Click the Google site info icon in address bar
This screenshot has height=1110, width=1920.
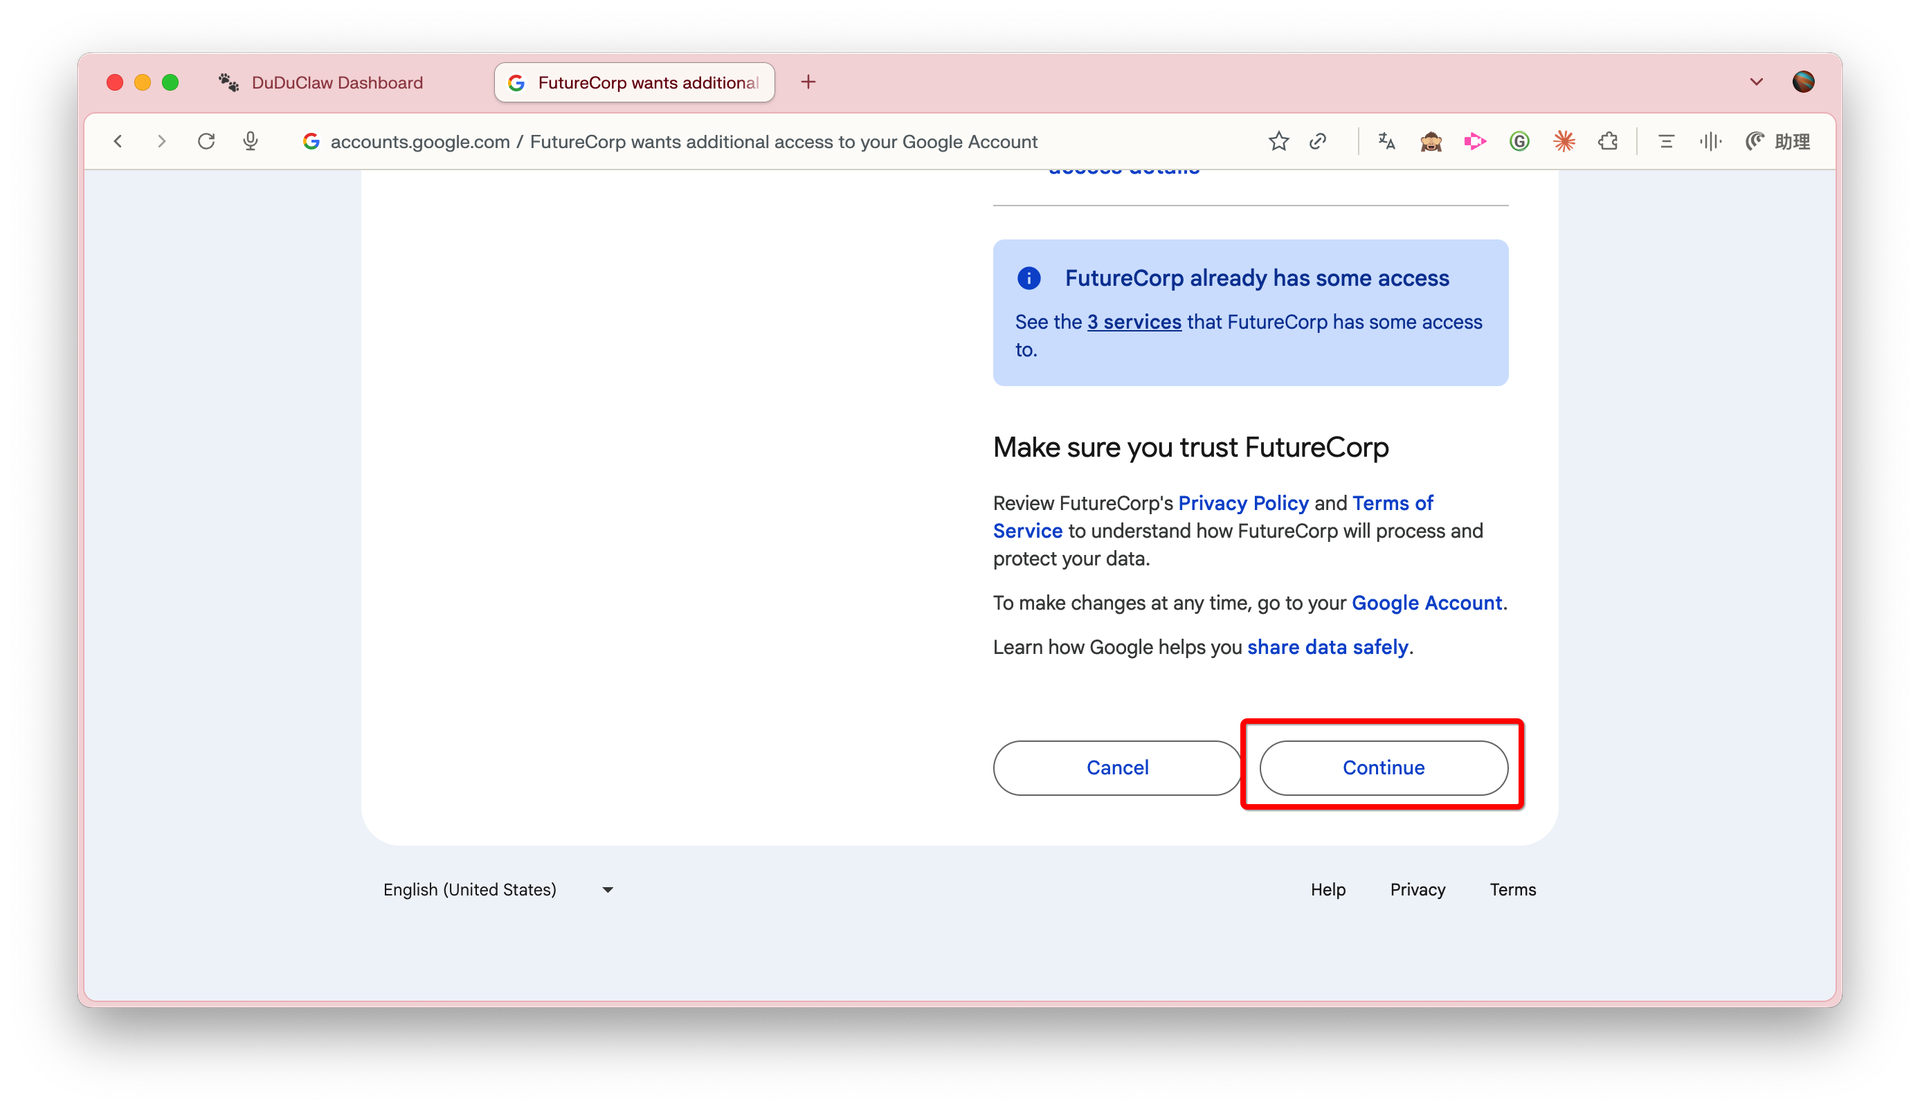coord(311,141)
